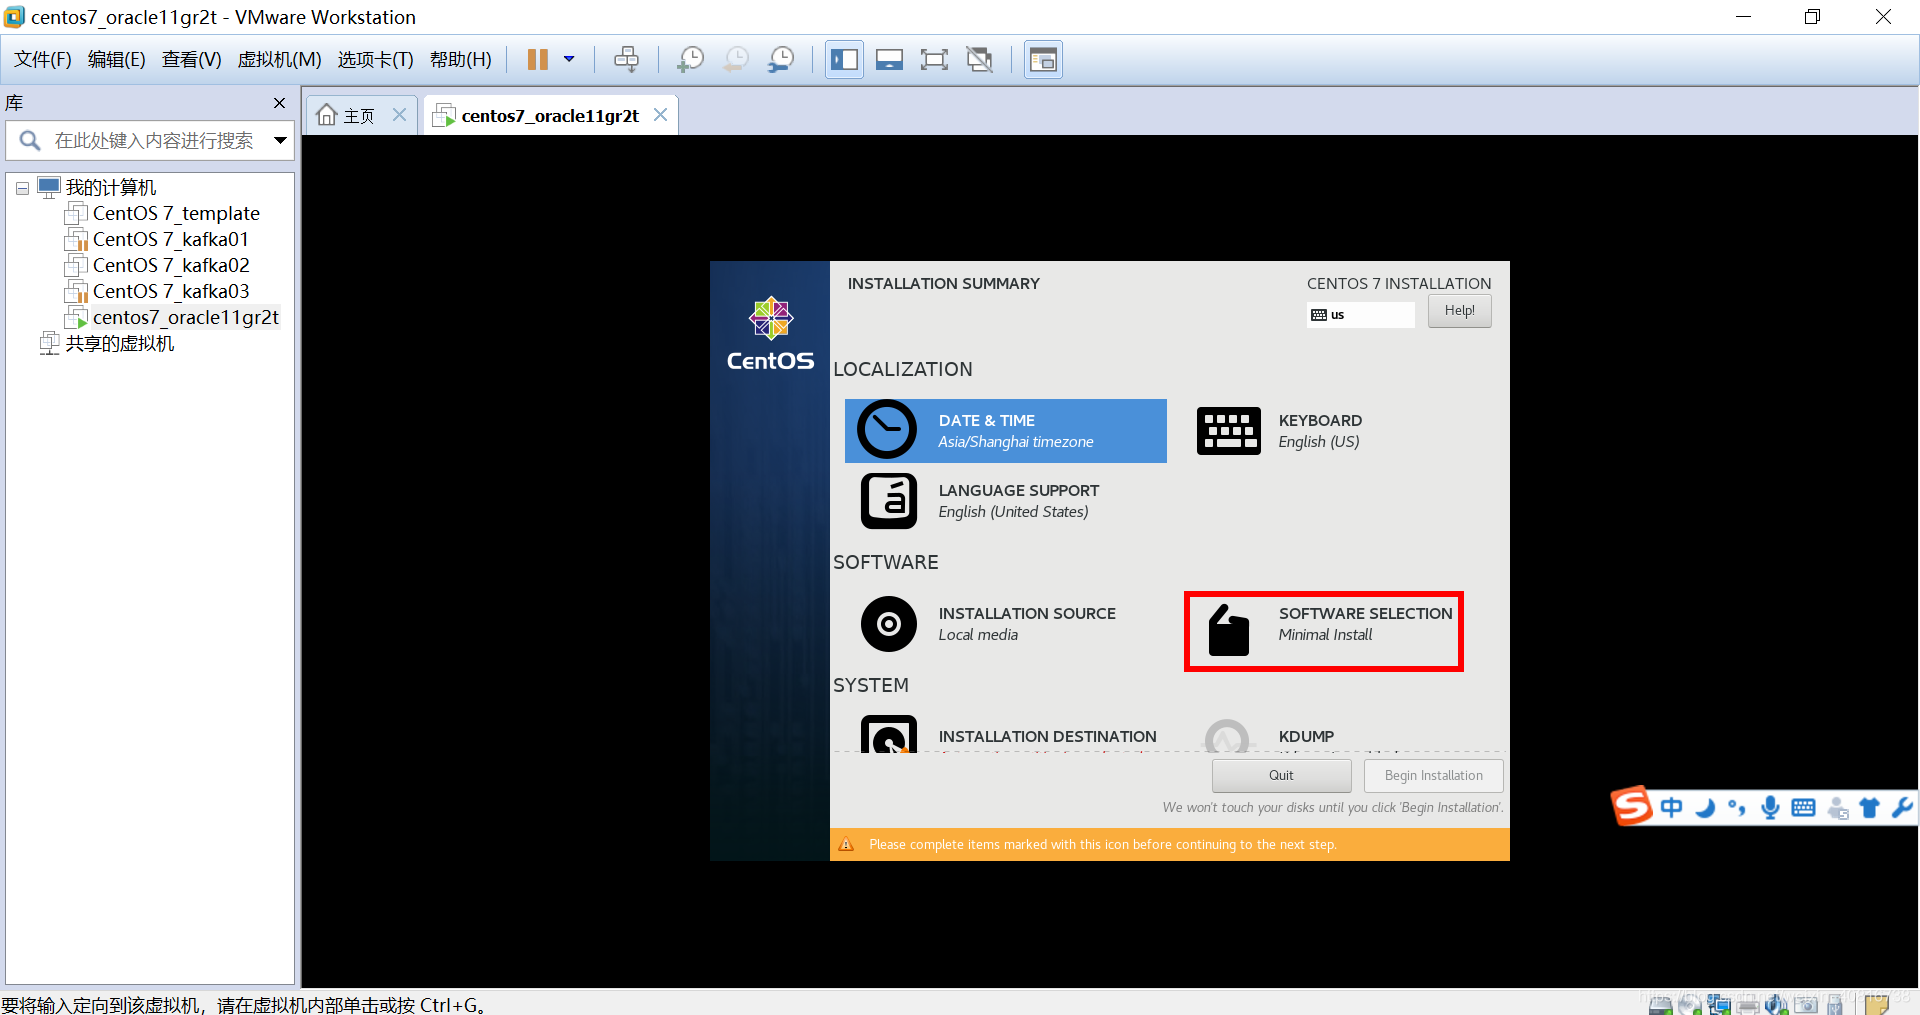Screen dimensions: 1920x1015
Task: Open the 选项卡(T) menu
Action: point(376,60)
